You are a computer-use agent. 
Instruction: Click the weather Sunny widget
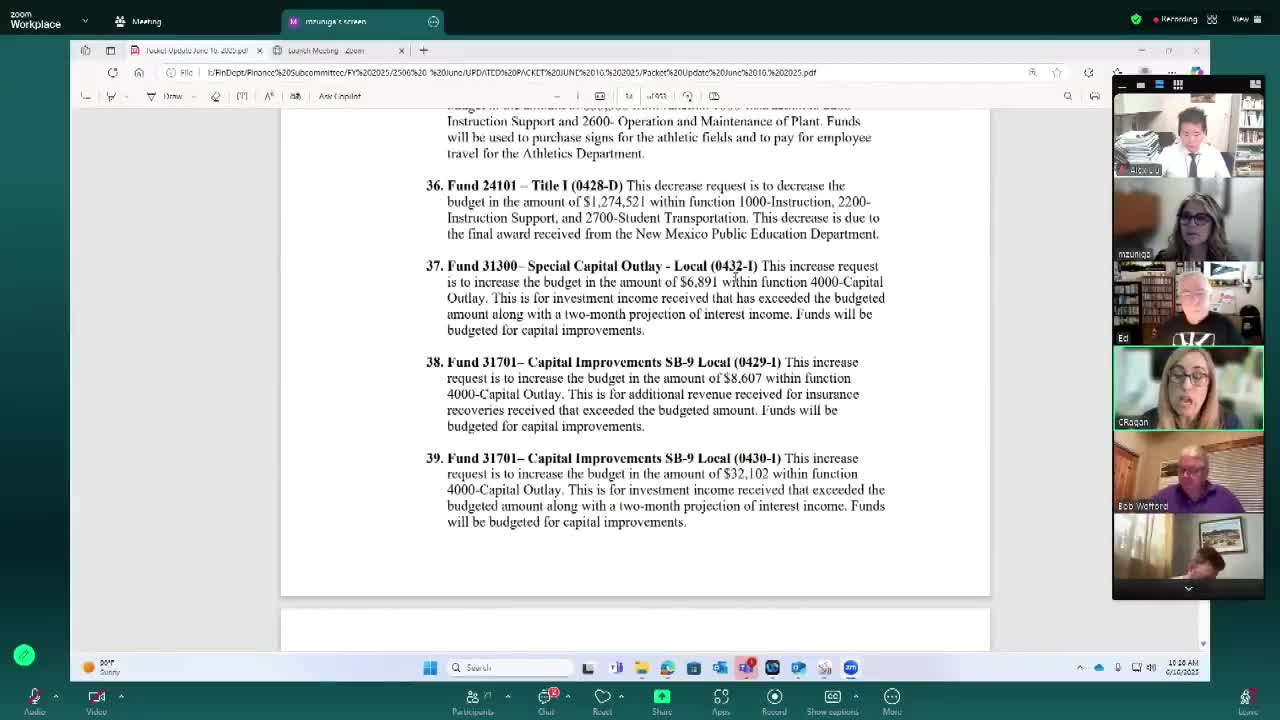100,667
